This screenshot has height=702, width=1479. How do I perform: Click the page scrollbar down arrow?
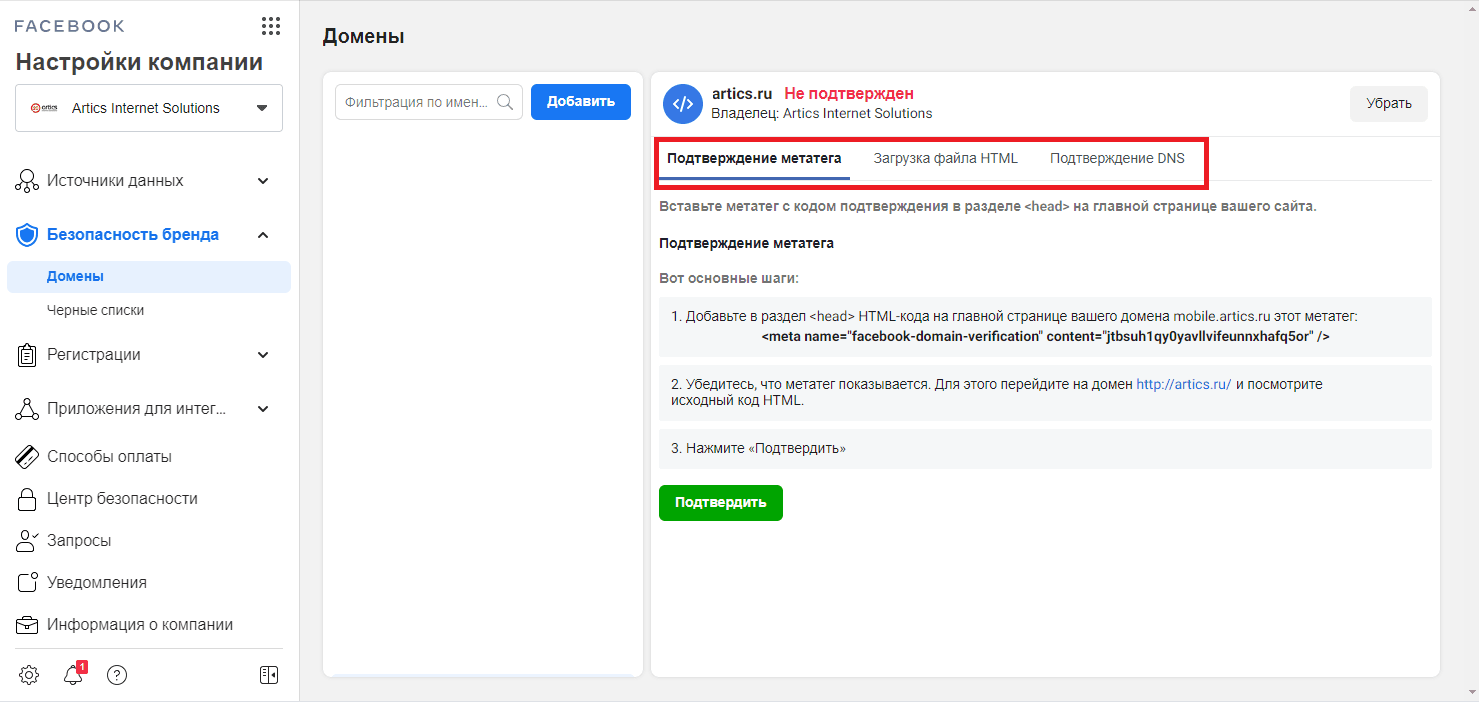pyautogui.click(x=1471, y=692)
